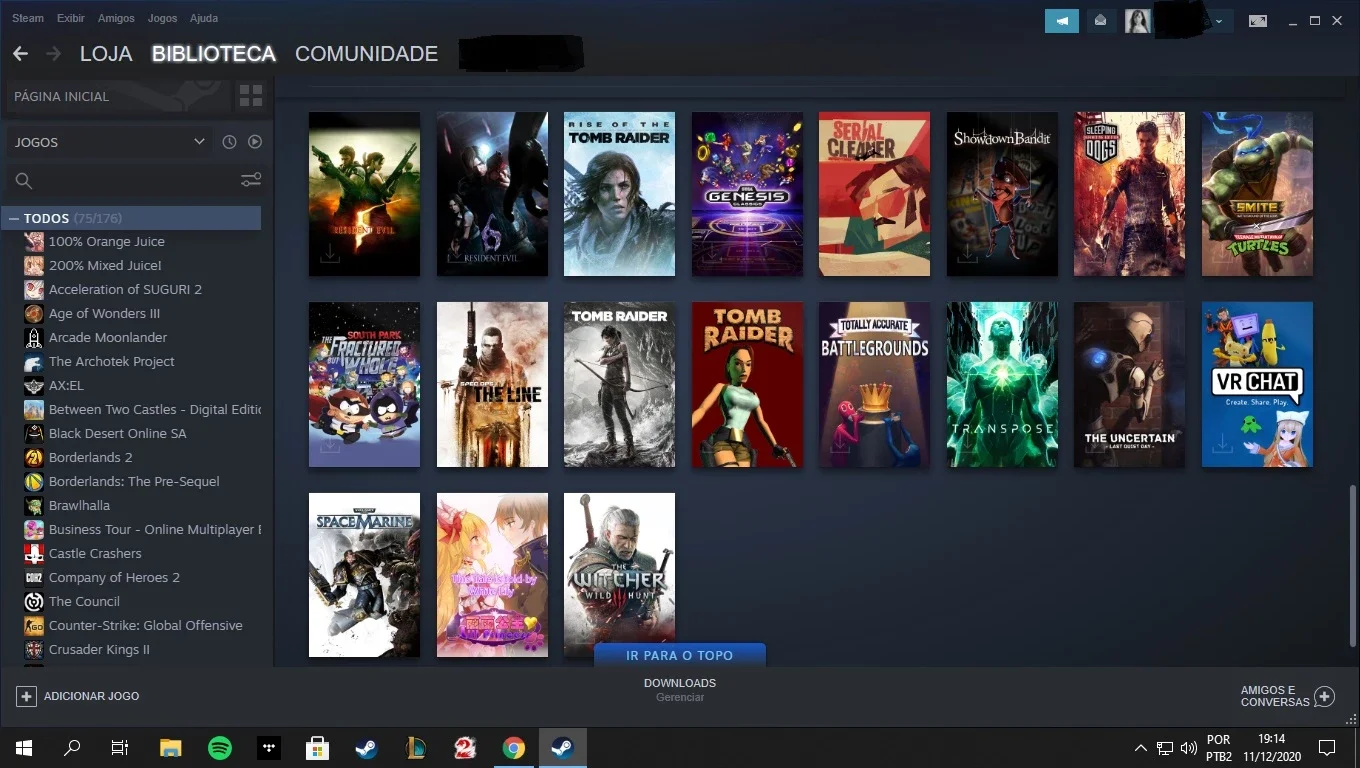Open File Explorer from the taskbar
The height and width of the screenshot is (768, 1360).
[x=171, y=748]
